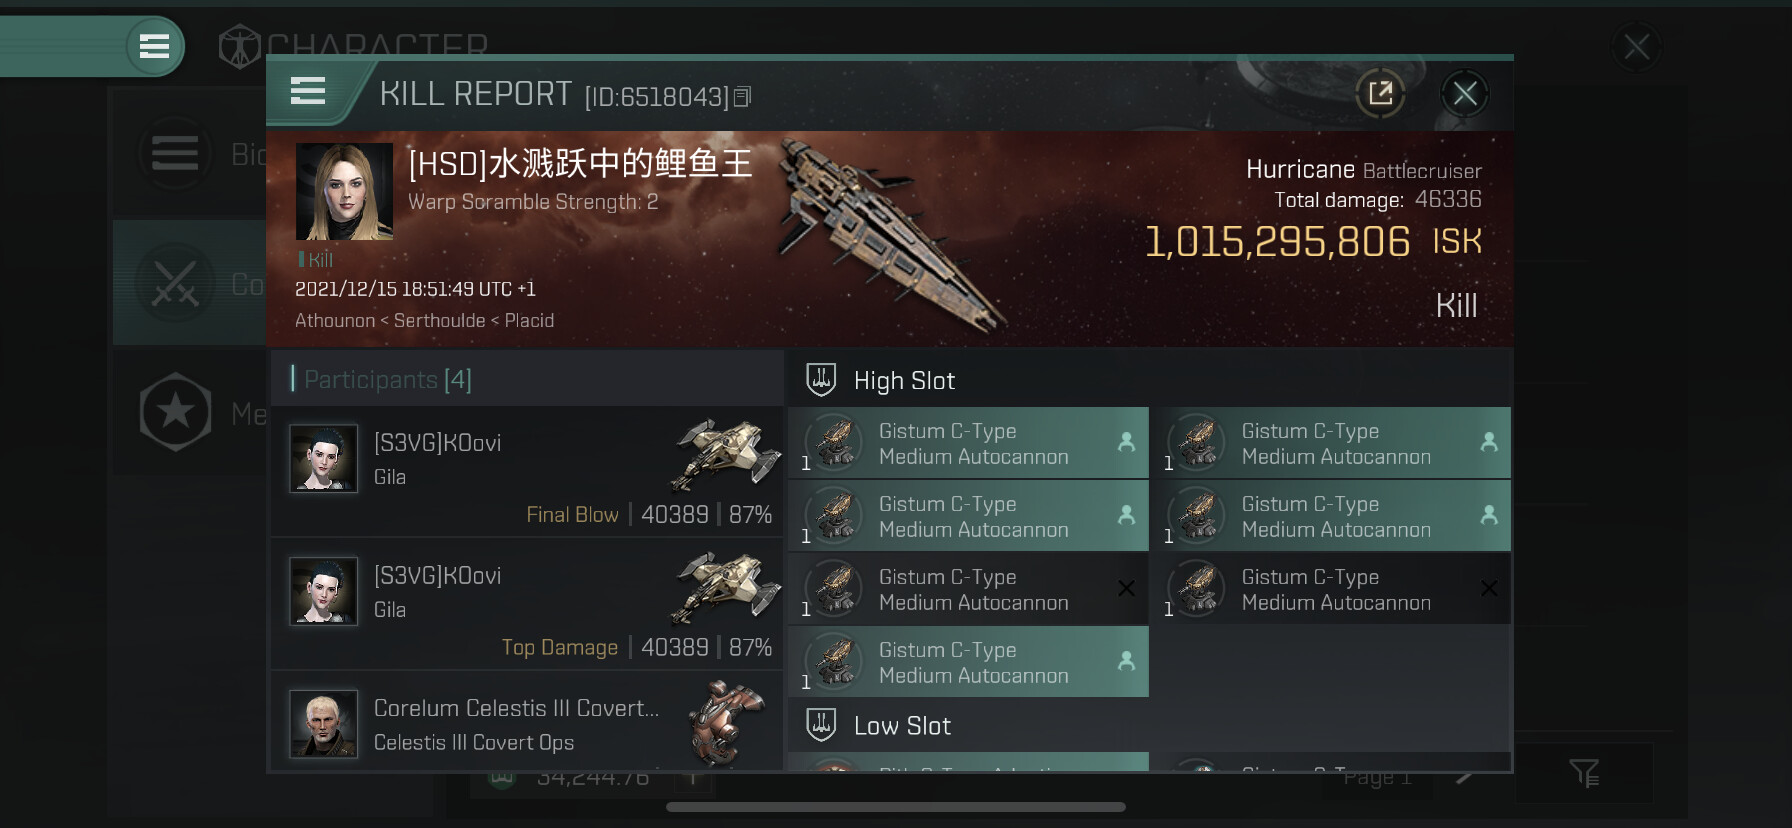
Task: Click the horizontal scrollbar at the bottom
Action: click(x=896, y=807)
